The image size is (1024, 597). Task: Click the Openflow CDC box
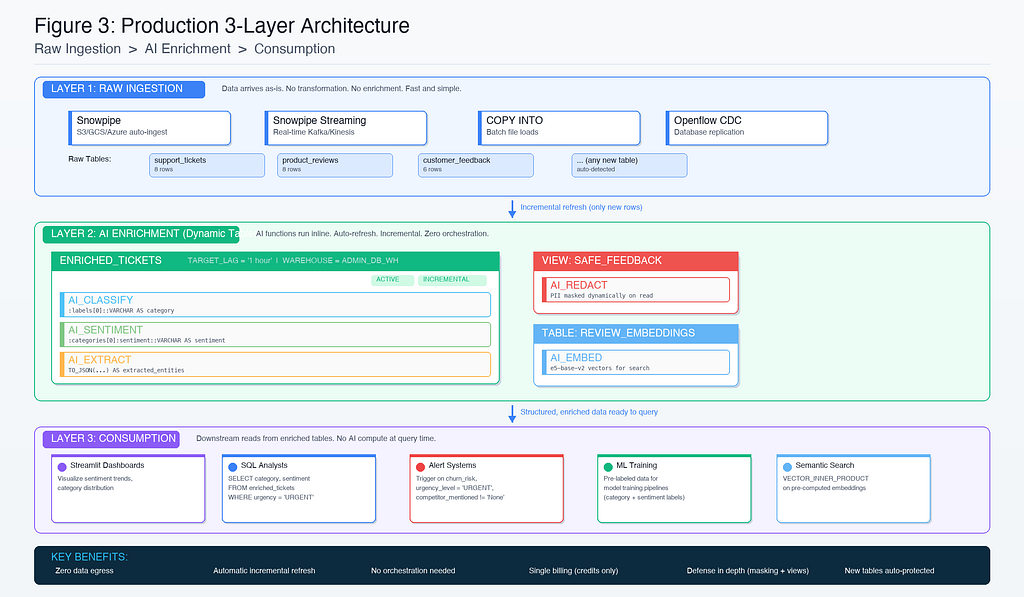746,127
